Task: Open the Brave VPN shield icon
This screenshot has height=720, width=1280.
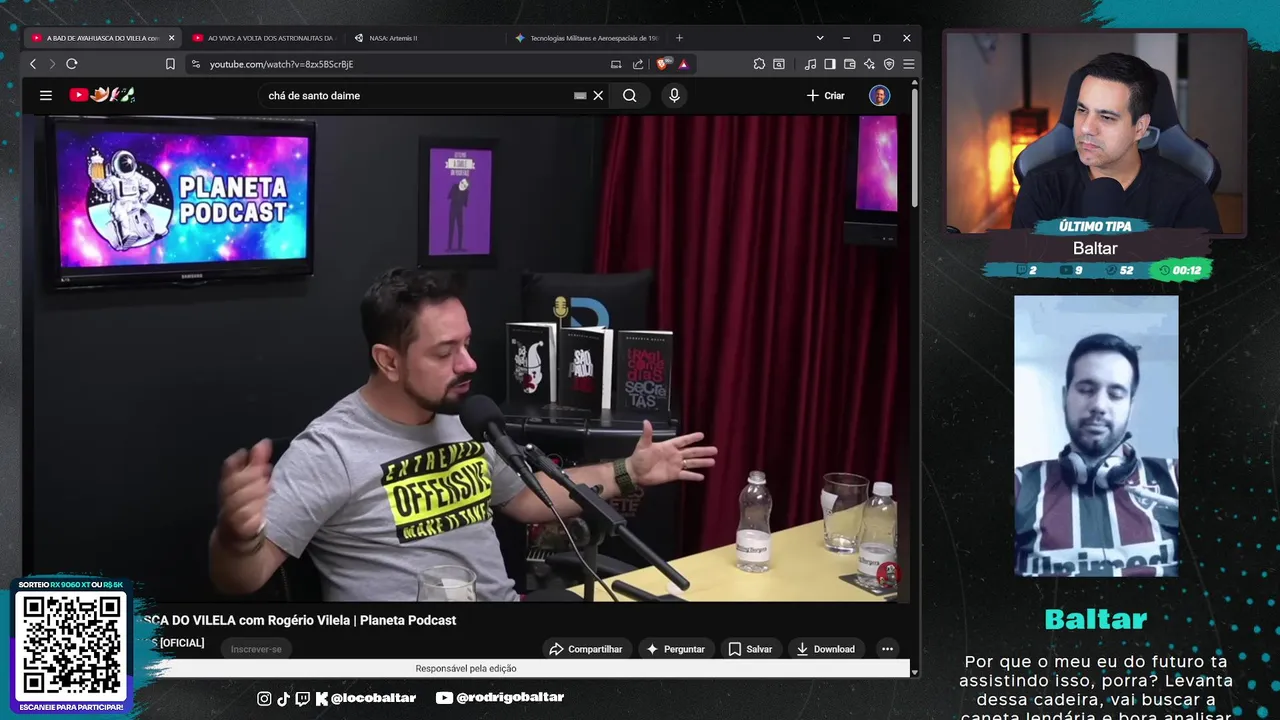Action: pyautogui.click(x=889, y=64)
